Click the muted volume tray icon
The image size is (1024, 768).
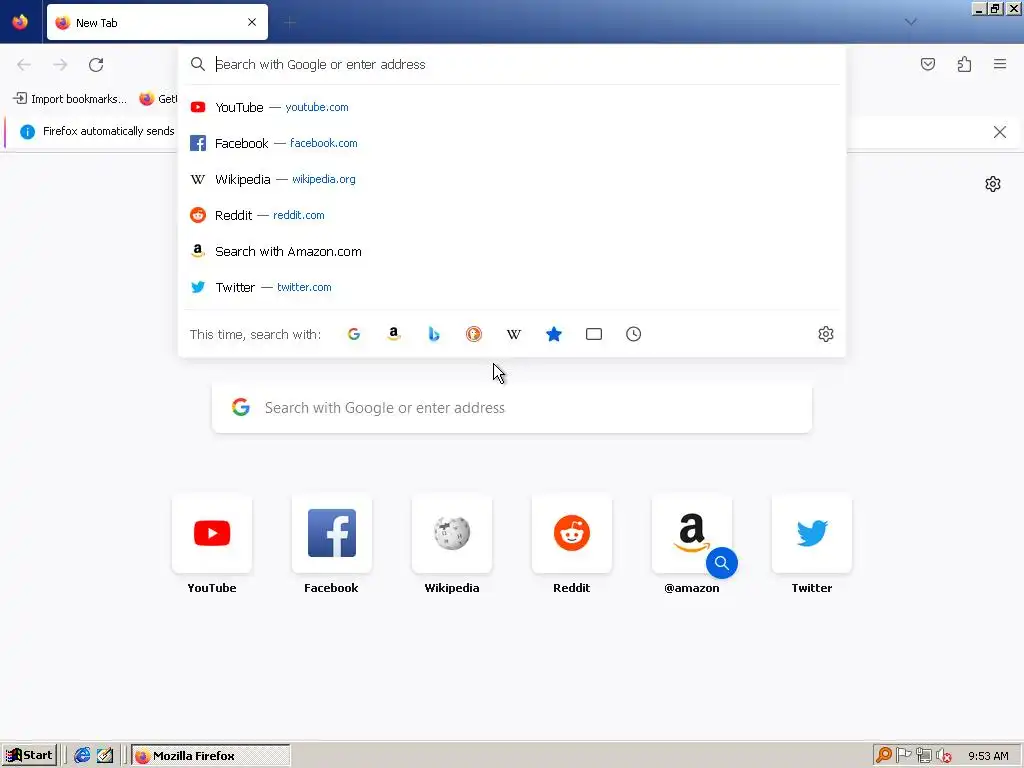tap(944, 756)
